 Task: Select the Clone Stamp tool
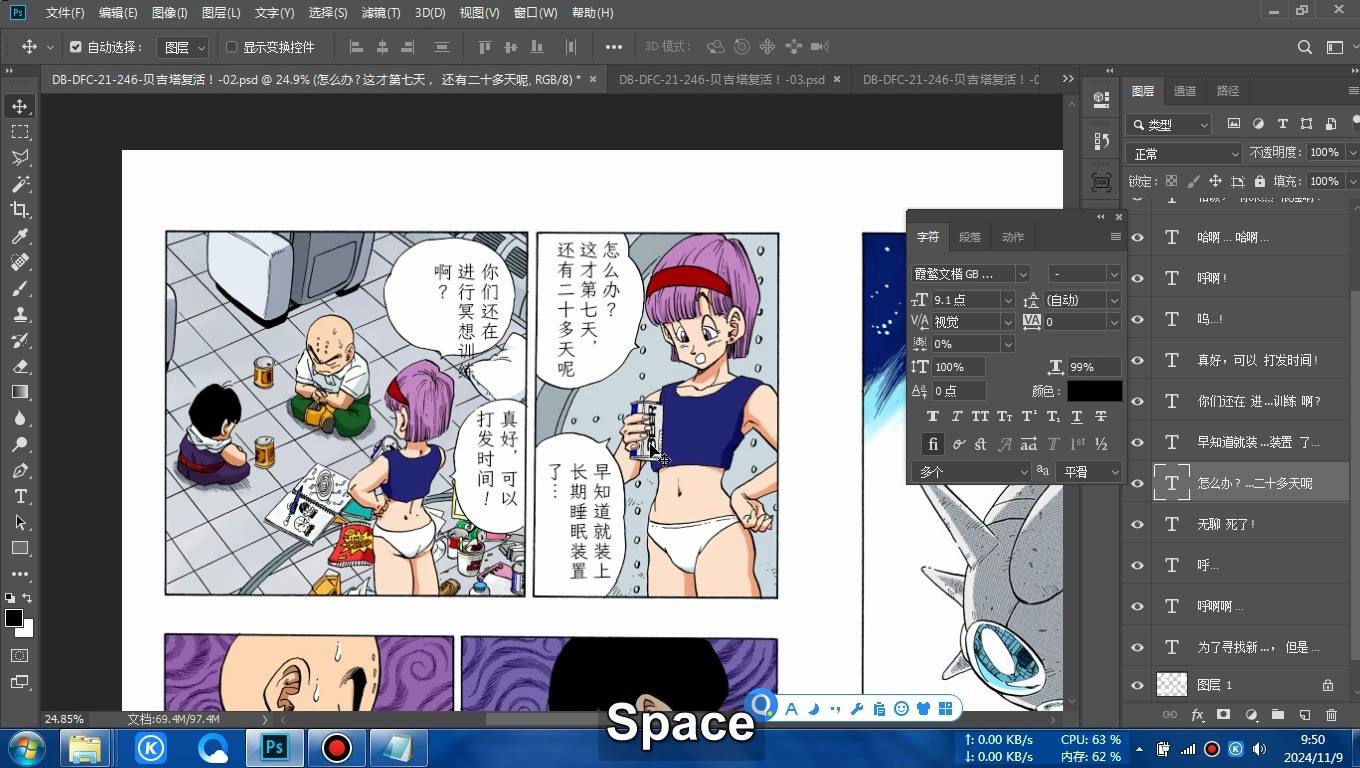tap(20, 314)
